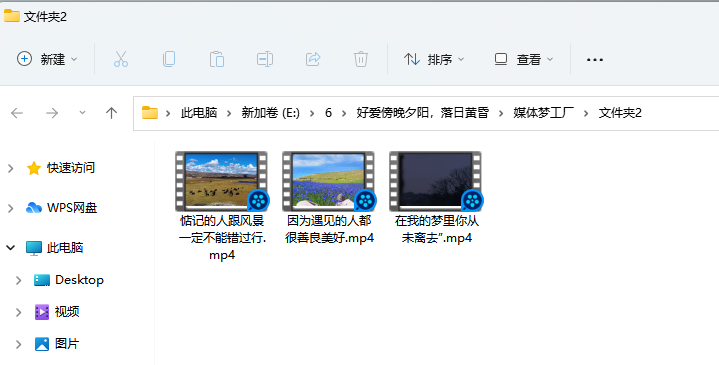Click the Share icon in toolbar

(313, 59)
